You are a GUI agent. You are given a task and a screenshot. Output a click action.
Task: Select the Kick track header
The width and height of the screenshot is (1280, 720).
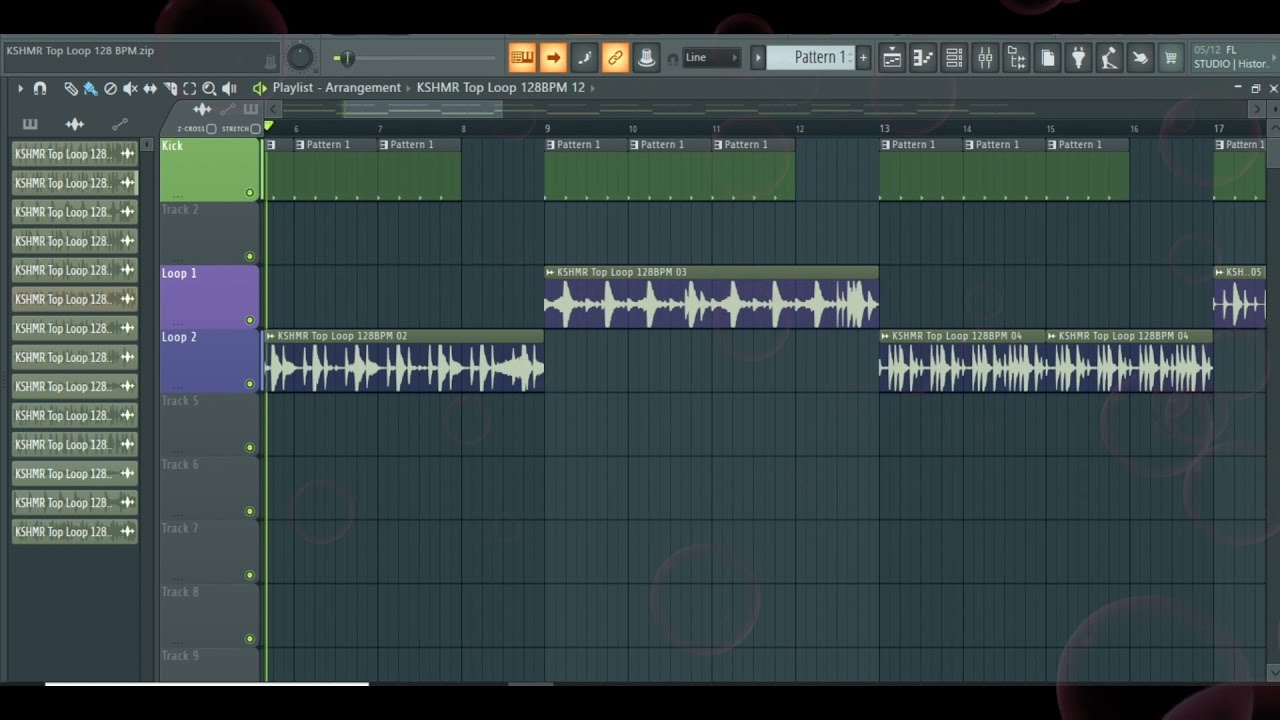209,169
